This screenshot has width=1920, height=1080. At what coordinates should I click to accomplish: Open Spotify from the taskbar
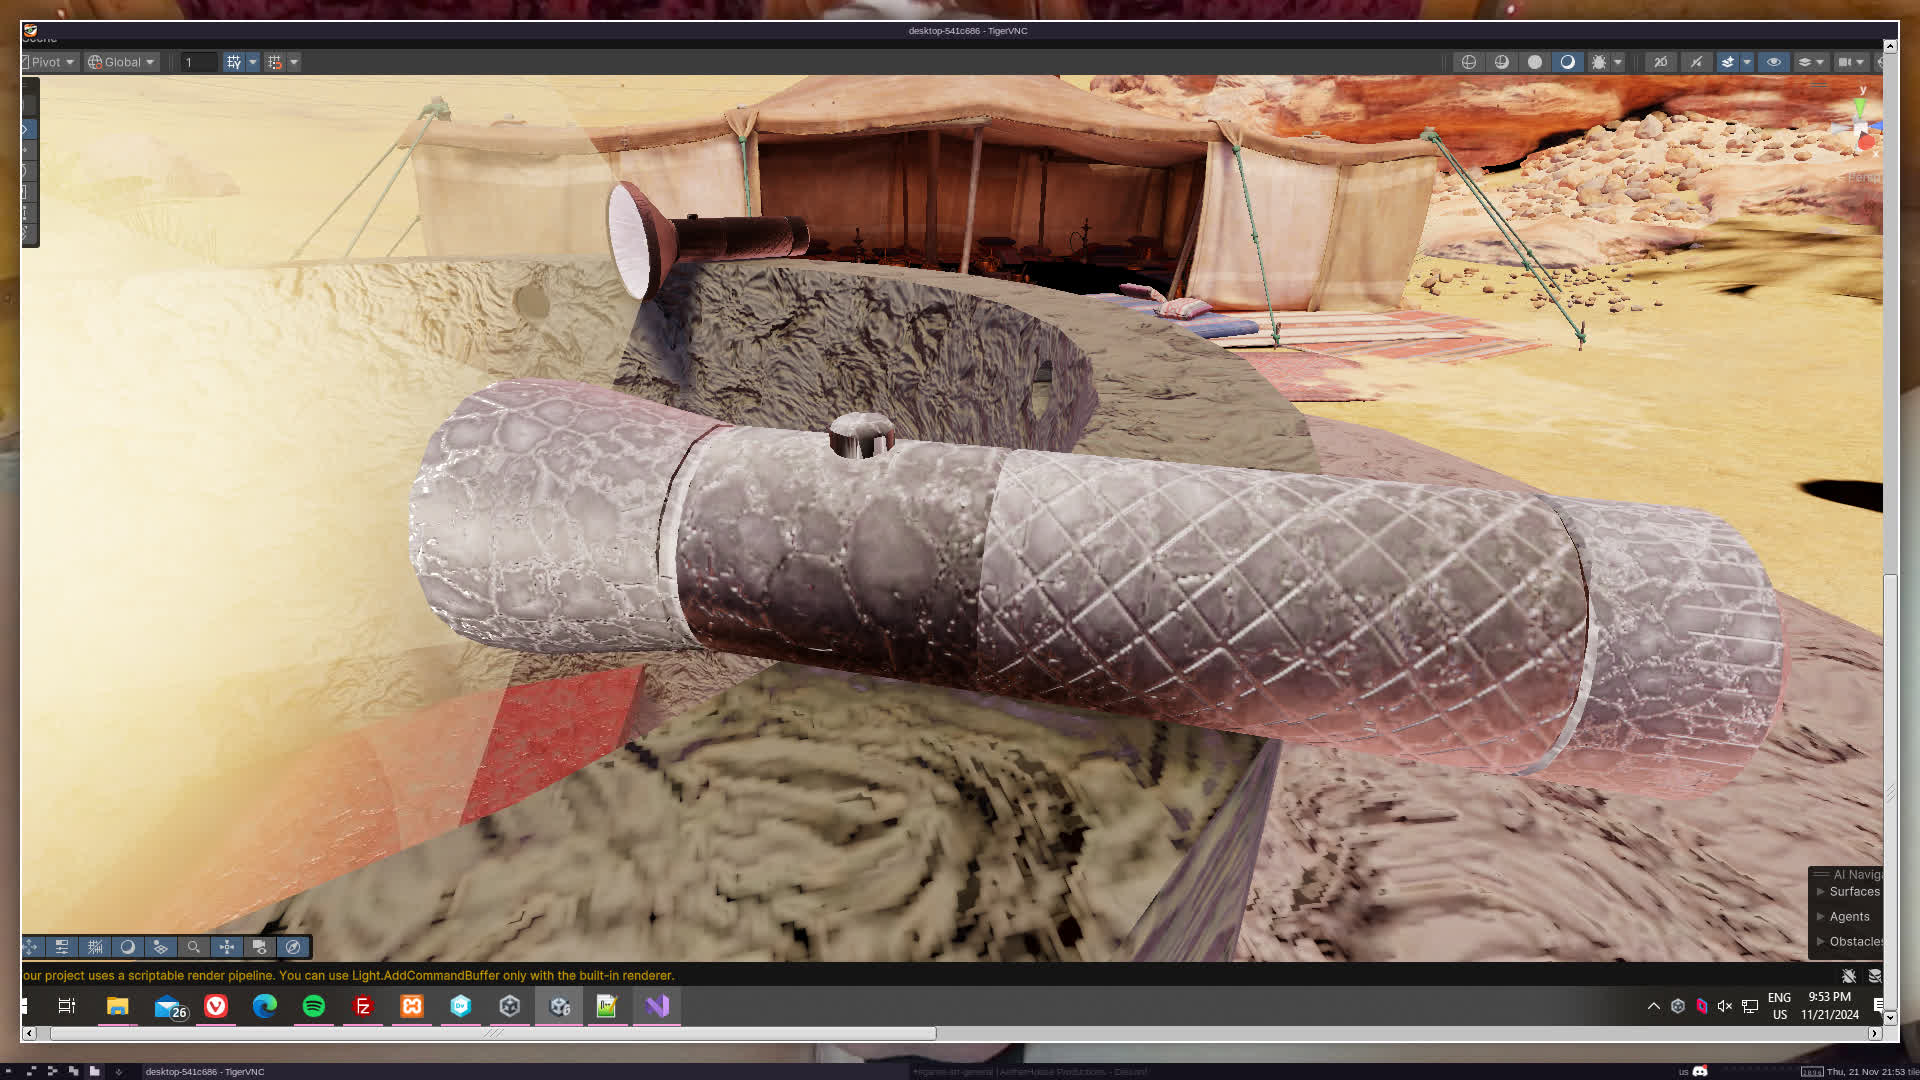pos(314,1007)
